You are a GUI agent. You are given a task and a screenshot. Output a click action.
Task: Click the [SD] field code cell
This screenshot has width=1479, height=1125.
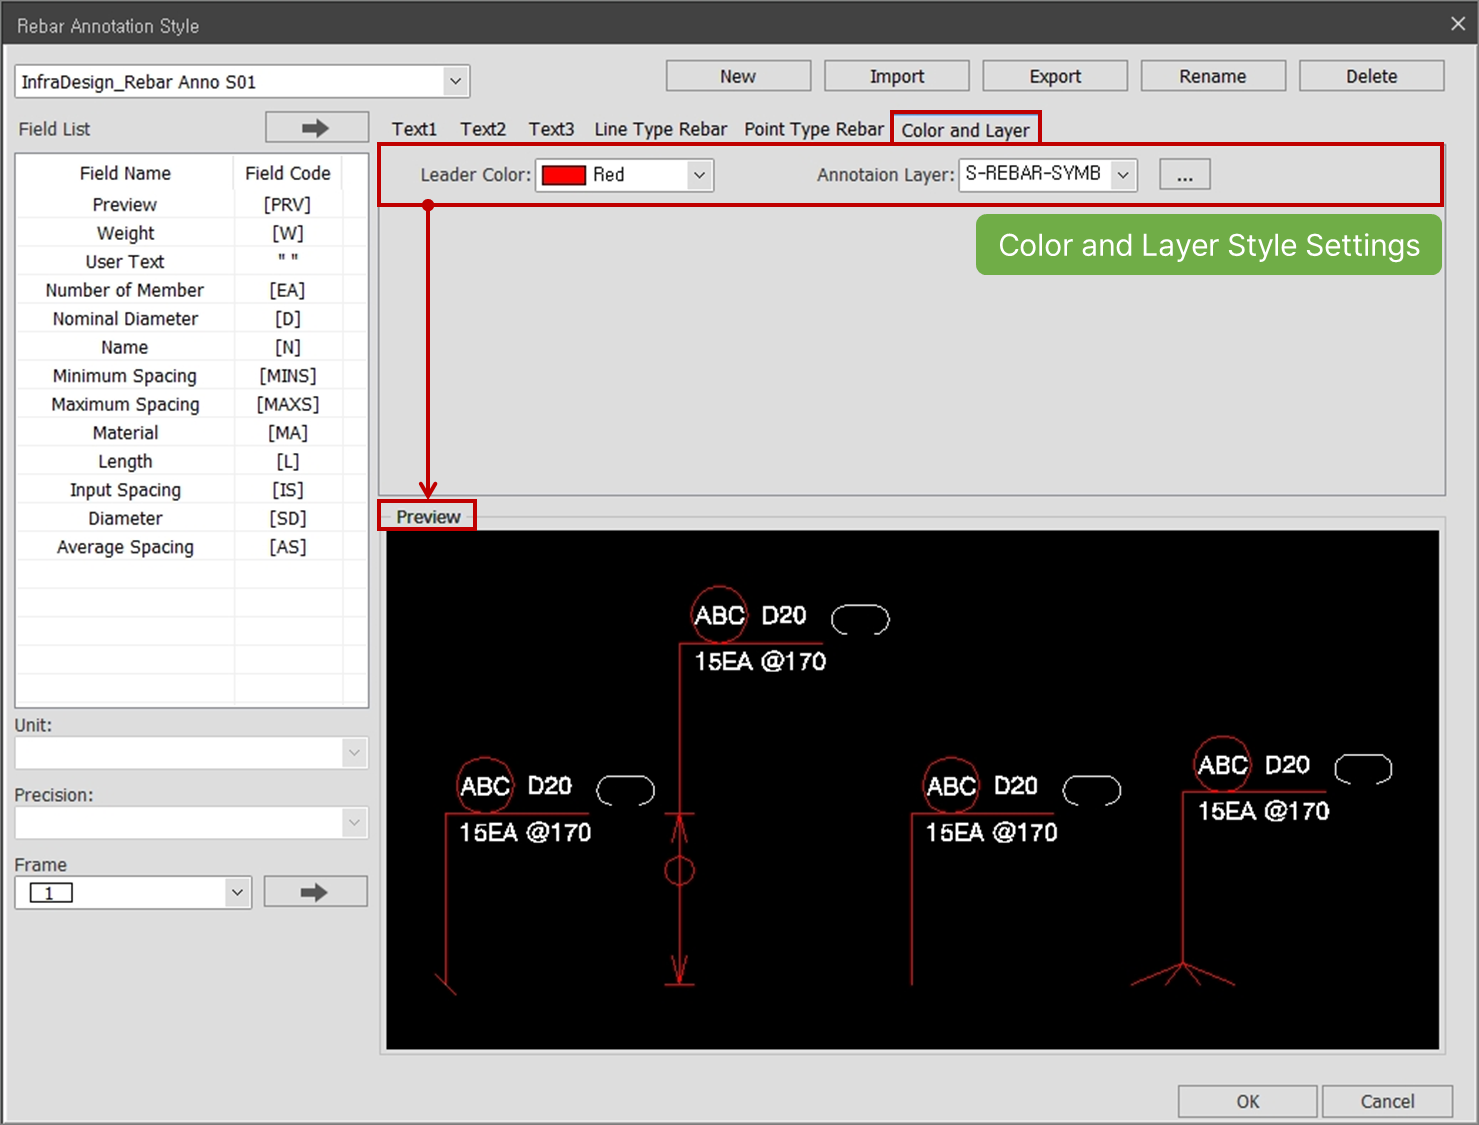(288, 518)
